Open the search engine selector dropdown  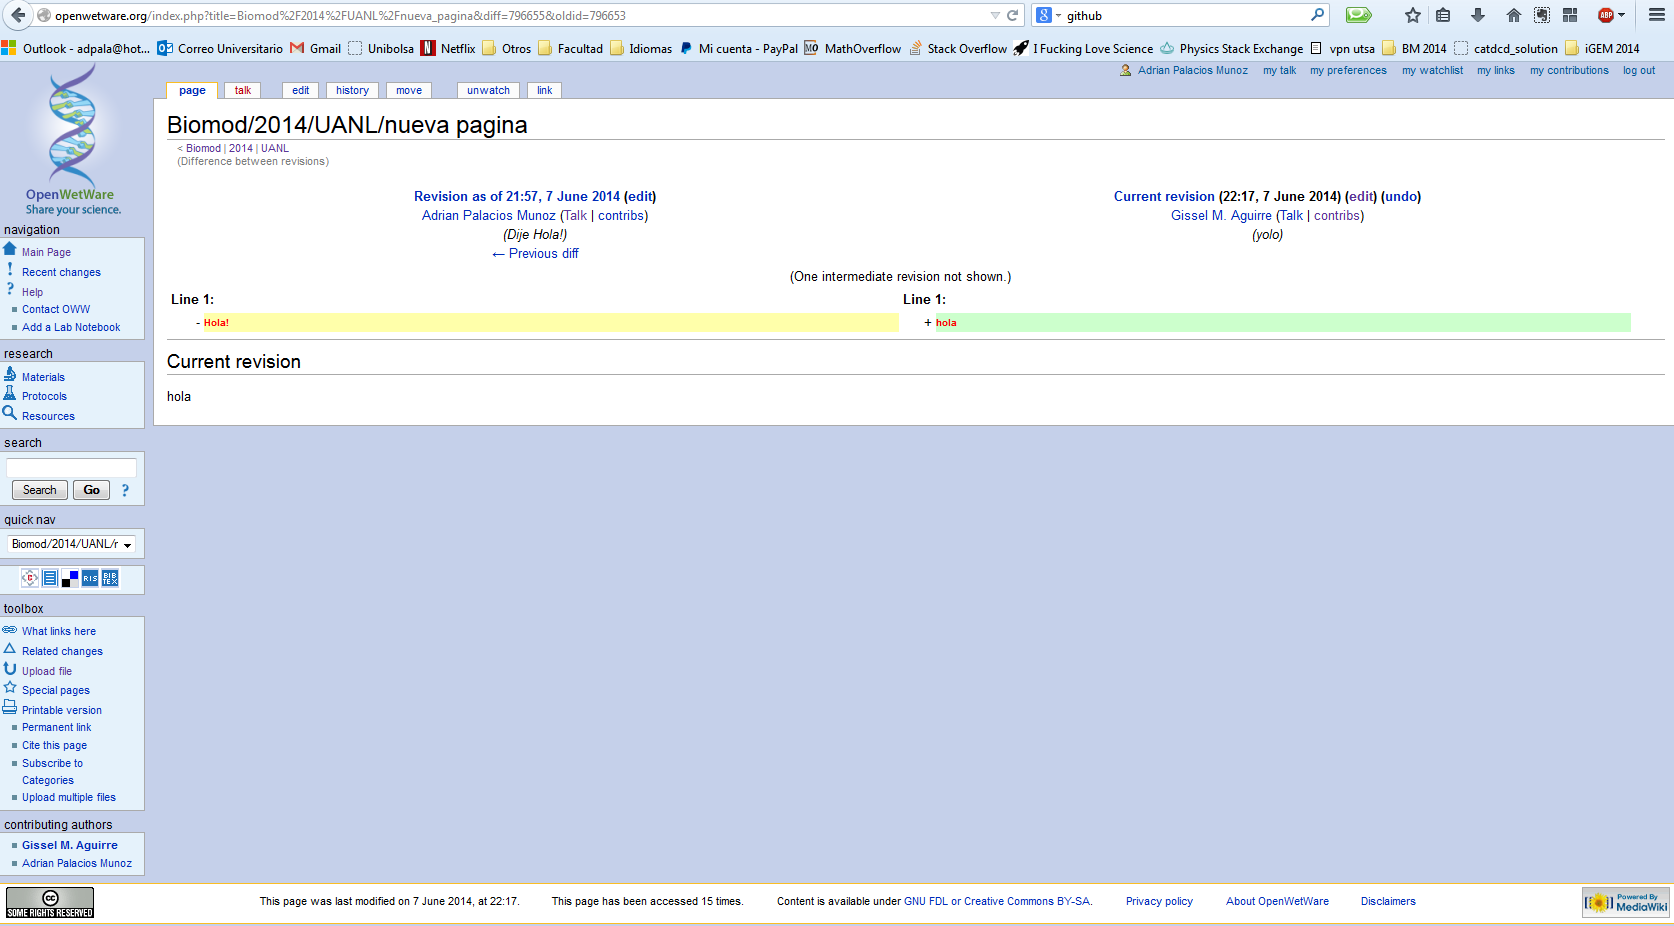1048,15
